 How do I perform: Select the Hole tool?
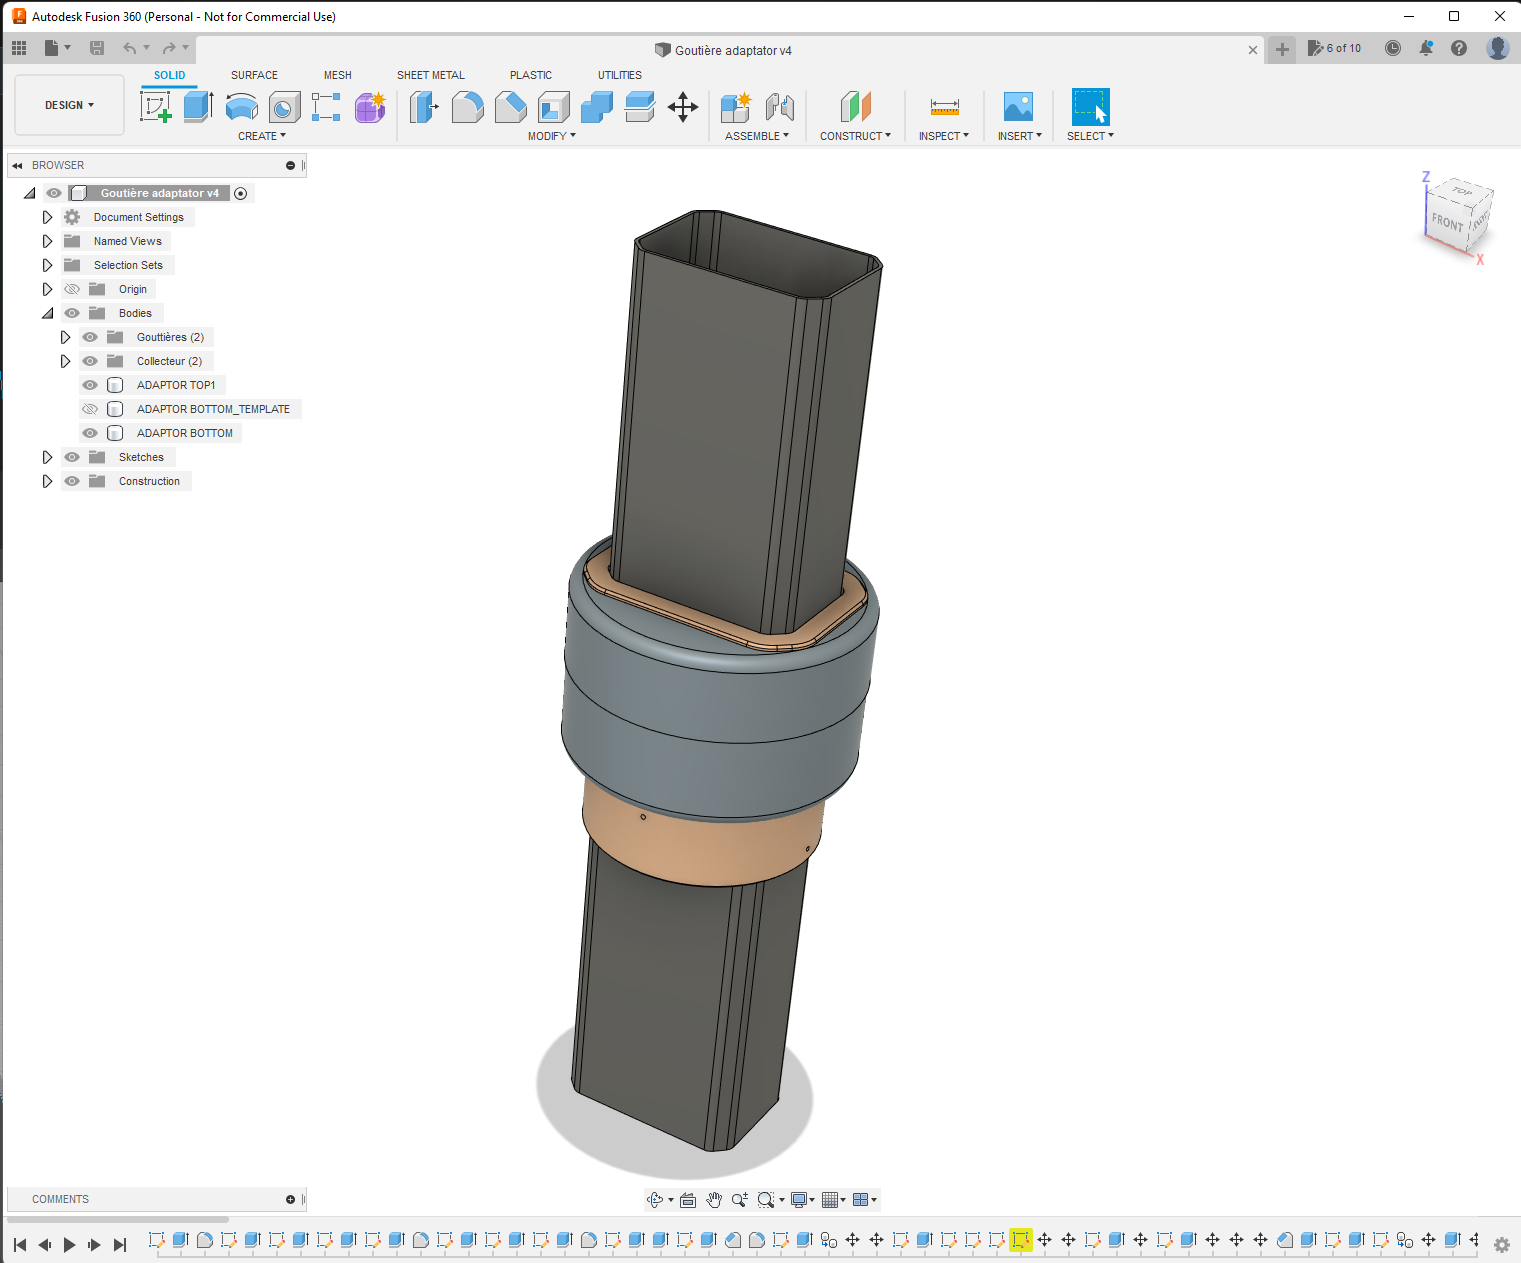284,106
